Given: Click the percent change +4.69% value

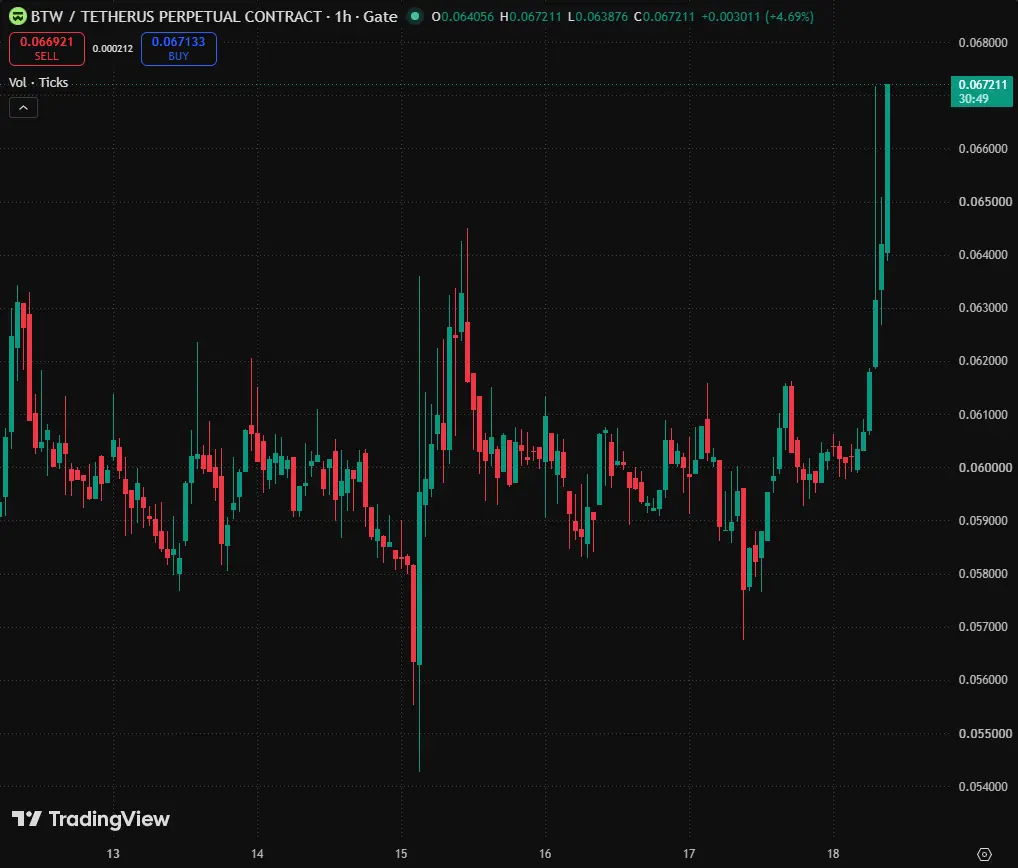Looking at the screenshot, I should pyautogui.click(x=789, y=17).
